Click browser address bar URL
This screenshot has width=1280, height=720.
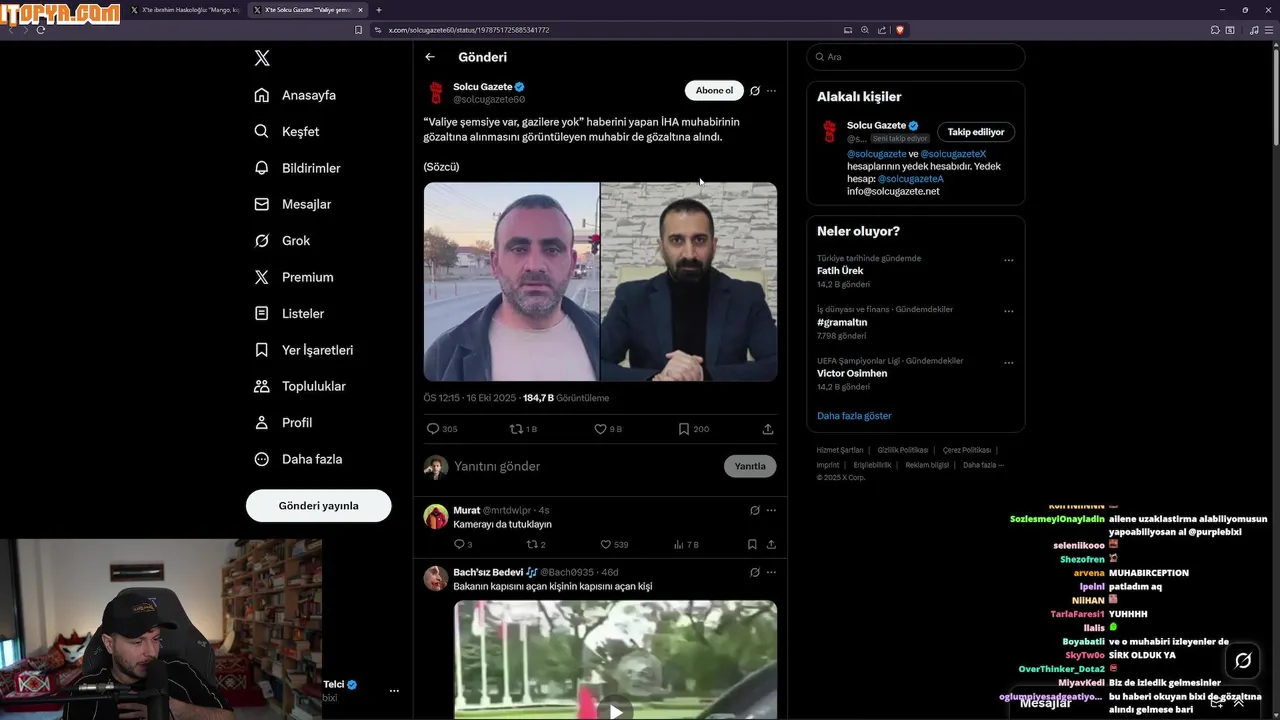pos(469,30)
